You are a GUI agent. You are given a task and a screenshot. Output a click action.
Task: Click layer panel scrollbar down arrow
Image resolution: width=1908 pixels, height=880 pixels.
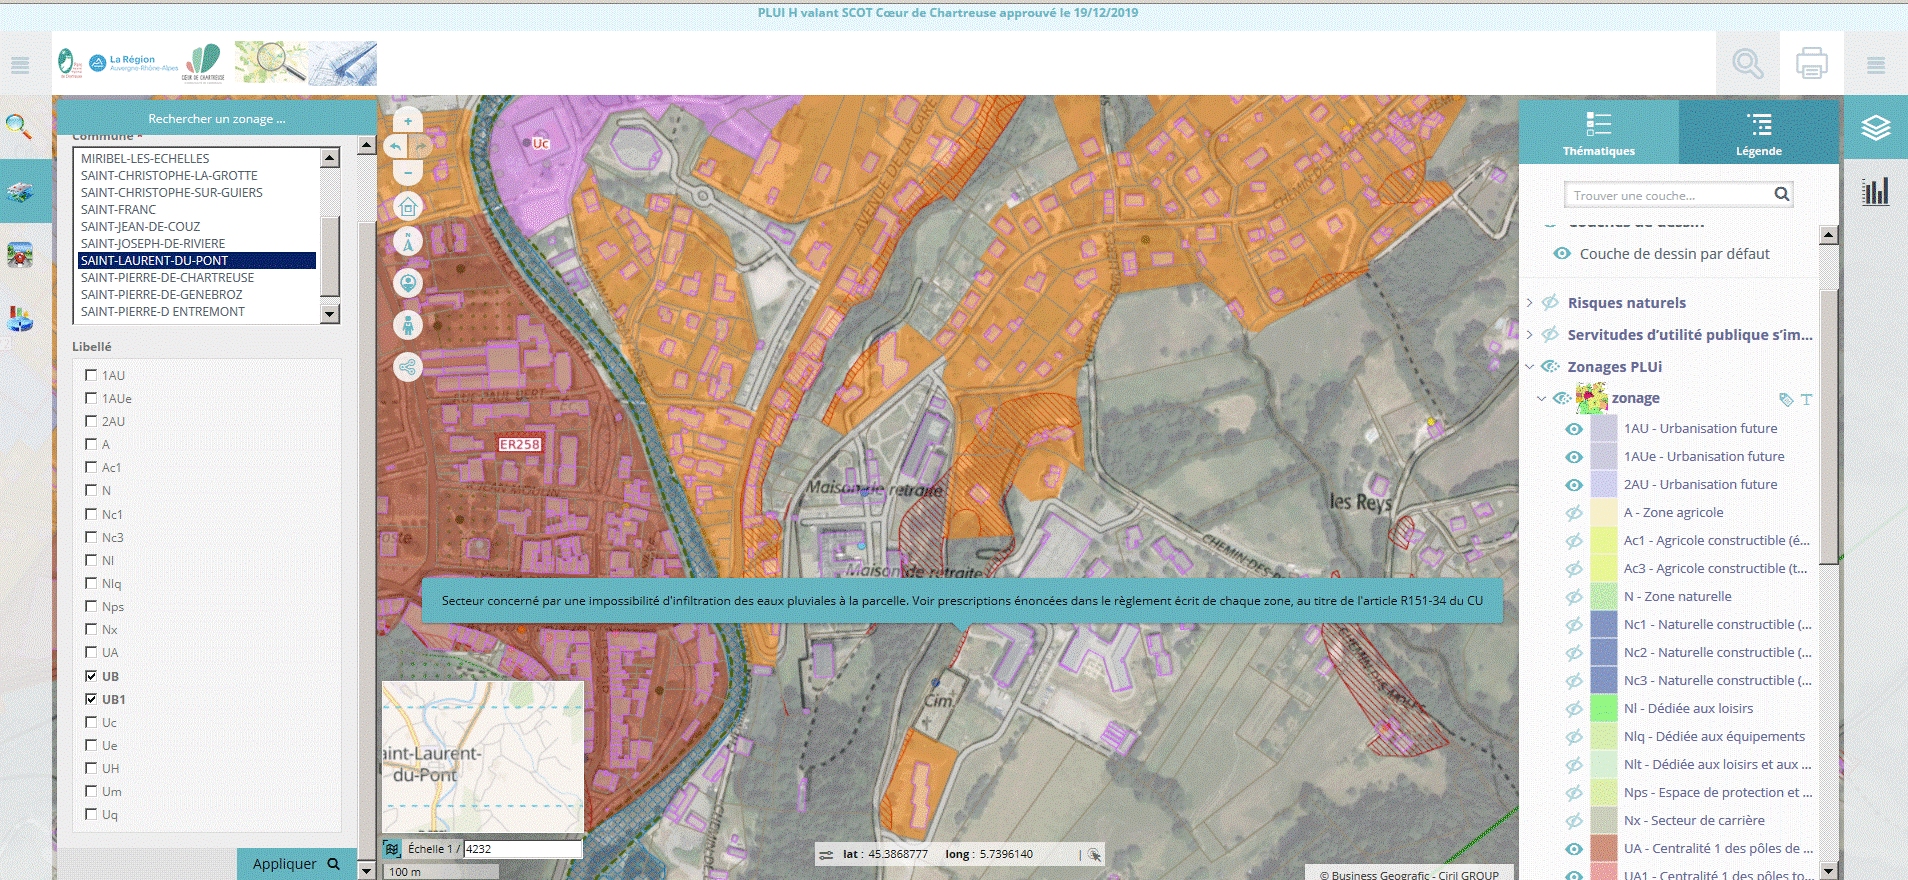(x=1829, y=871)
